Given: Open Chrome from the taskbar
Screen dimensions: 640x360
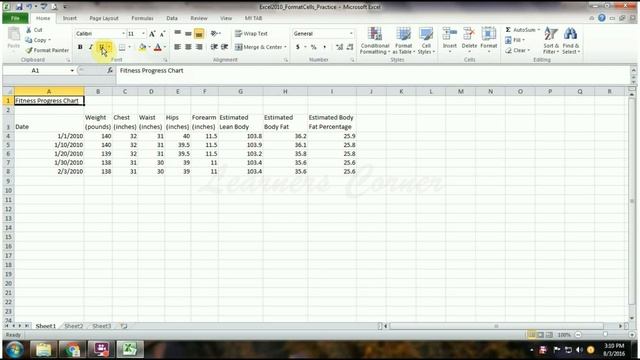Looking at the screenshot, I should point(72,350).
